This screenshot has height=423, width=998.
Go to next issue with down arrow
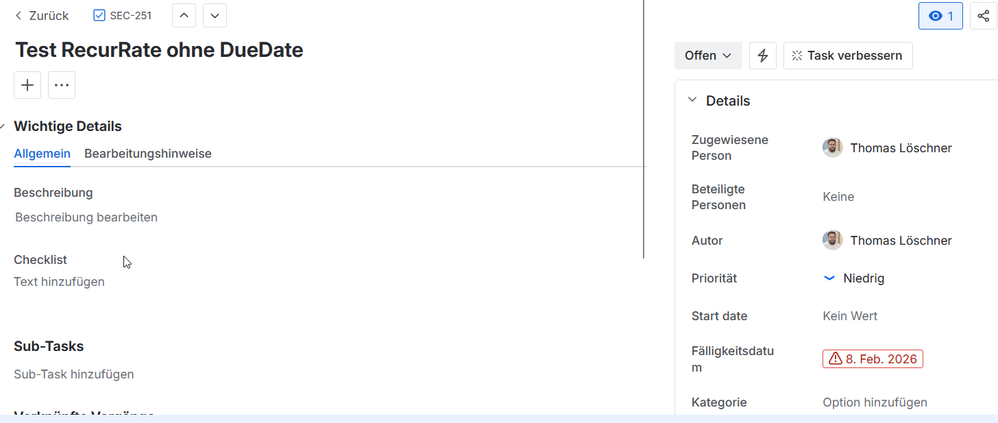pos(215,16)
